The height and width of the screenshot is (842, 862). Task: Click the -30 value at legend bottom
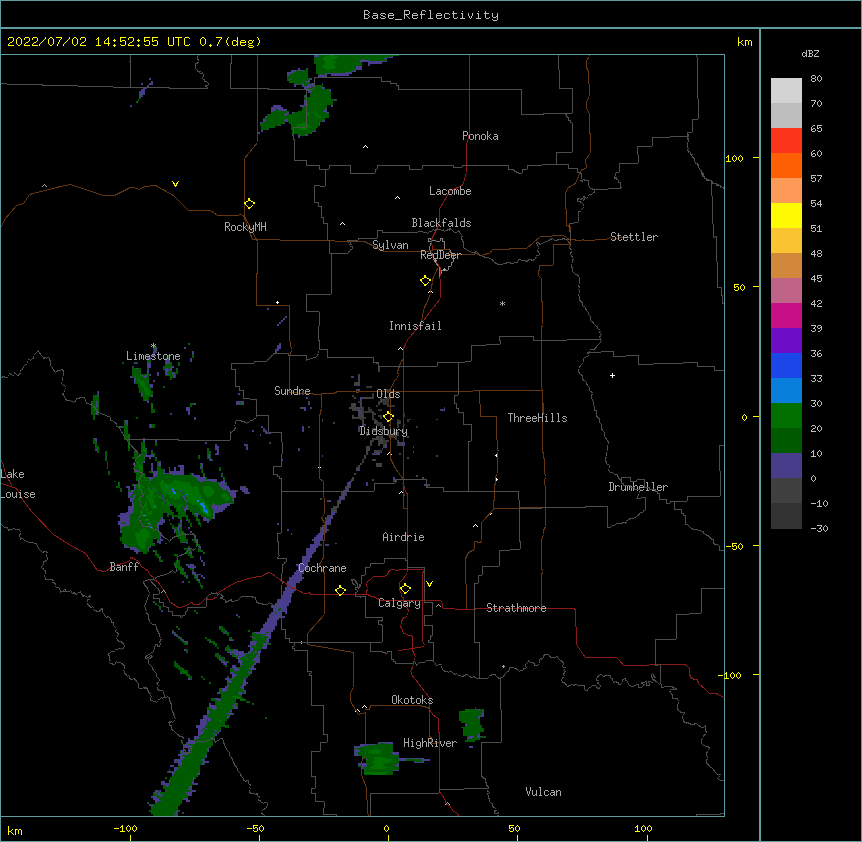[819, 528]
